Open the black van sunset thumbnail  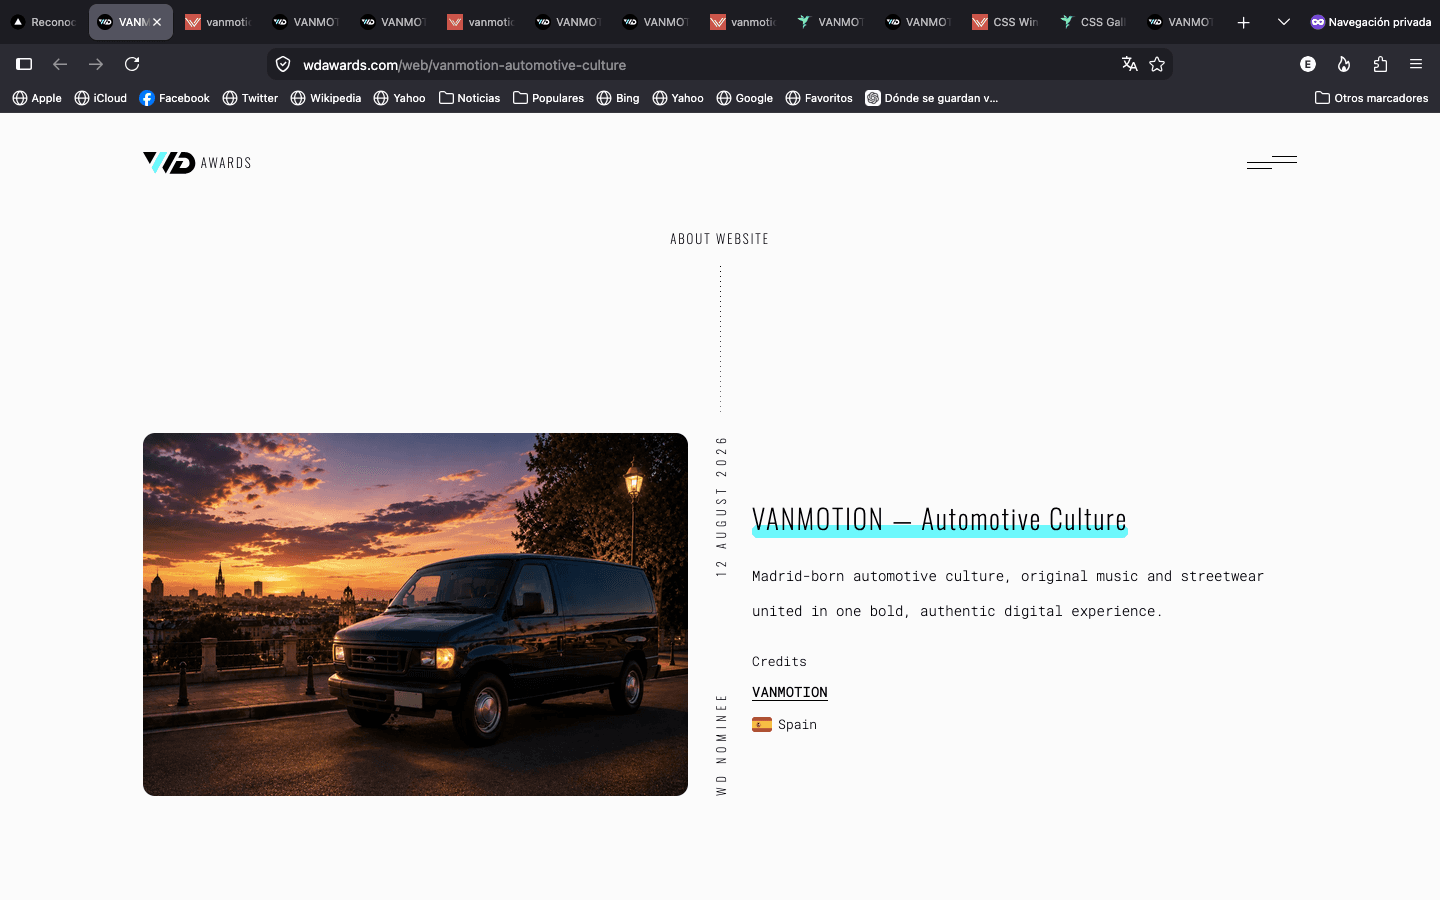[415, 614]
